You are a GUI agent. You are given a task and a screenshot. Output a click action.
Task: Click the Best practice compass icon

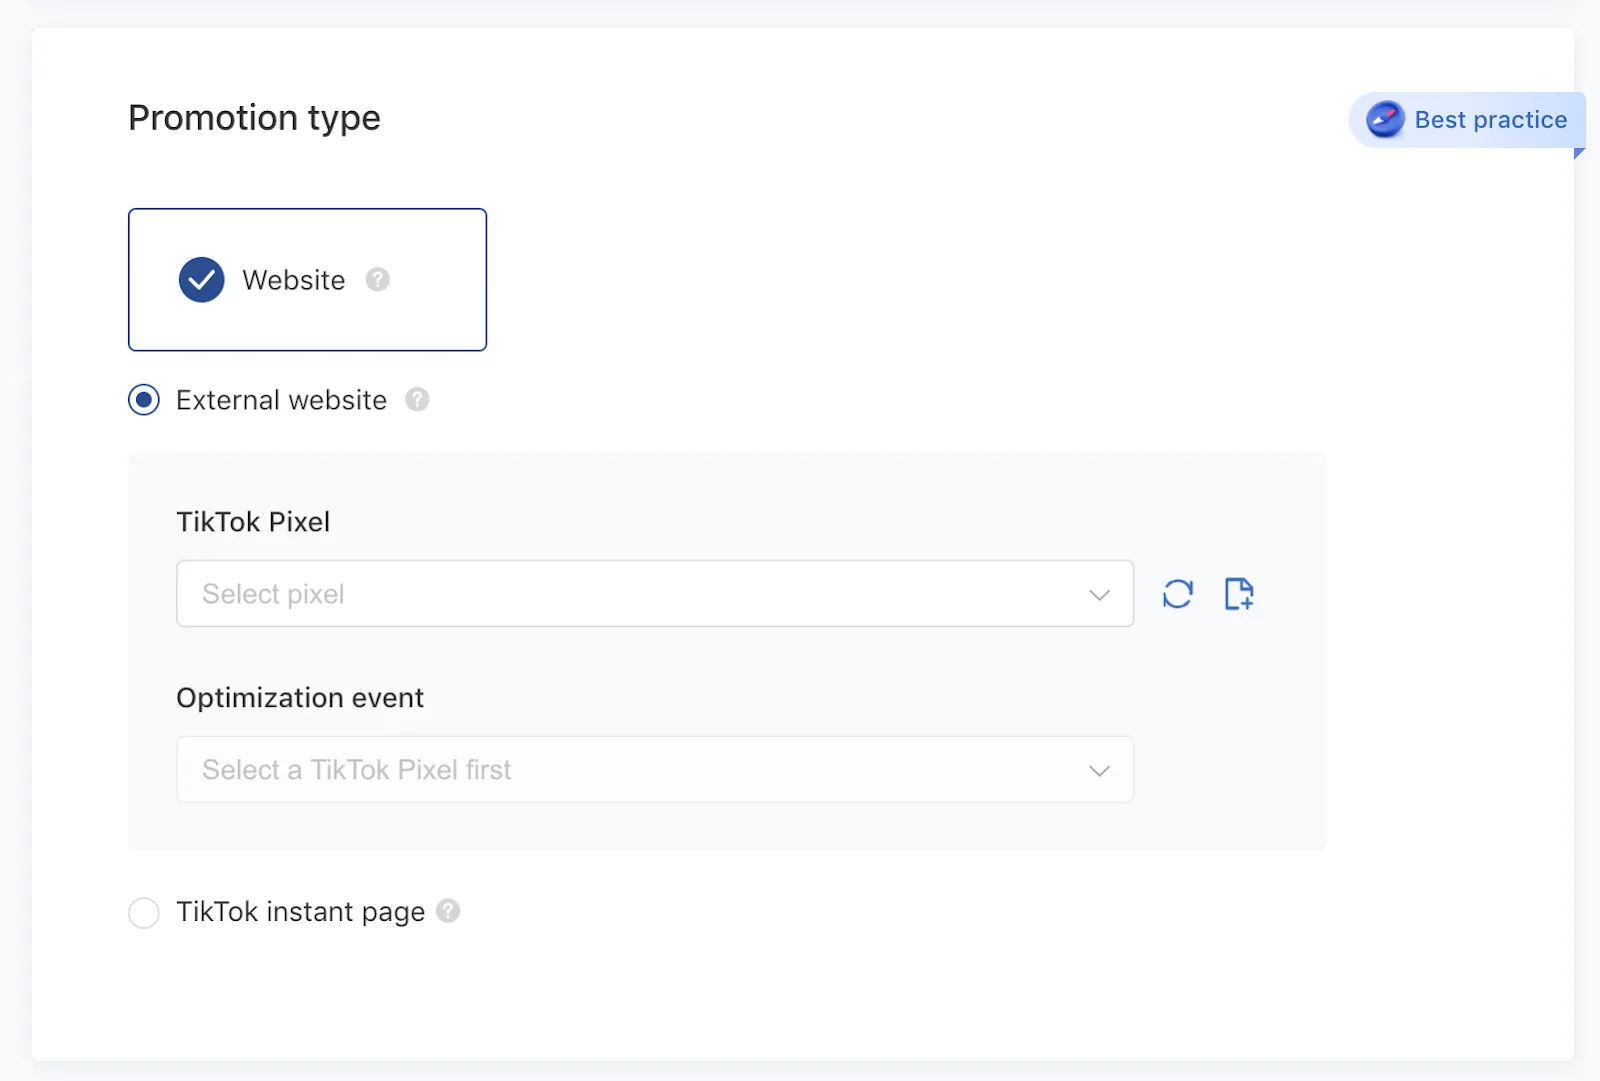(x=1384, y=119)
